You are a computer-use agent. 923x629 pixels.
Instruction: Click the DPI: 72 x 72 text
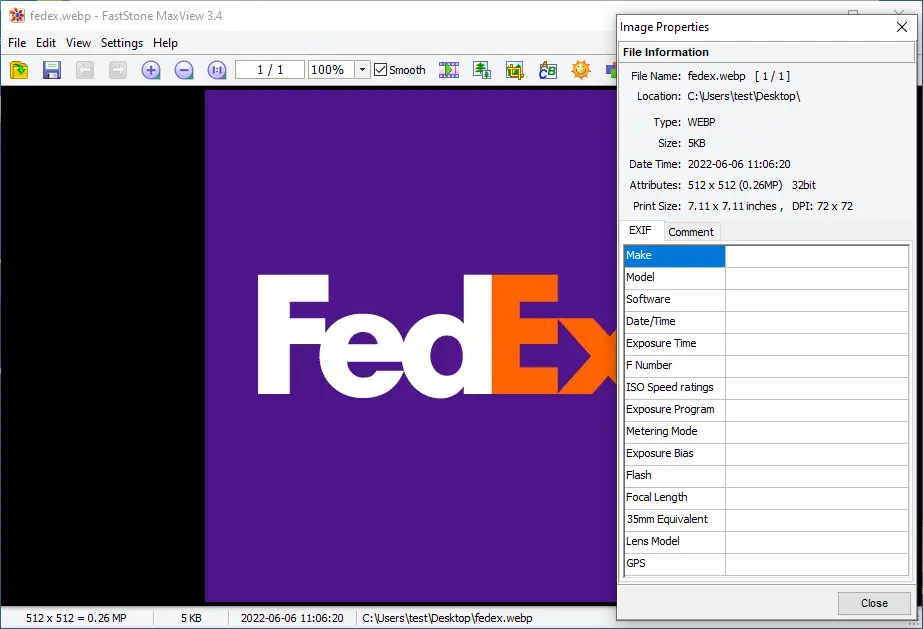pyautogui.click(x=822, y=207)
